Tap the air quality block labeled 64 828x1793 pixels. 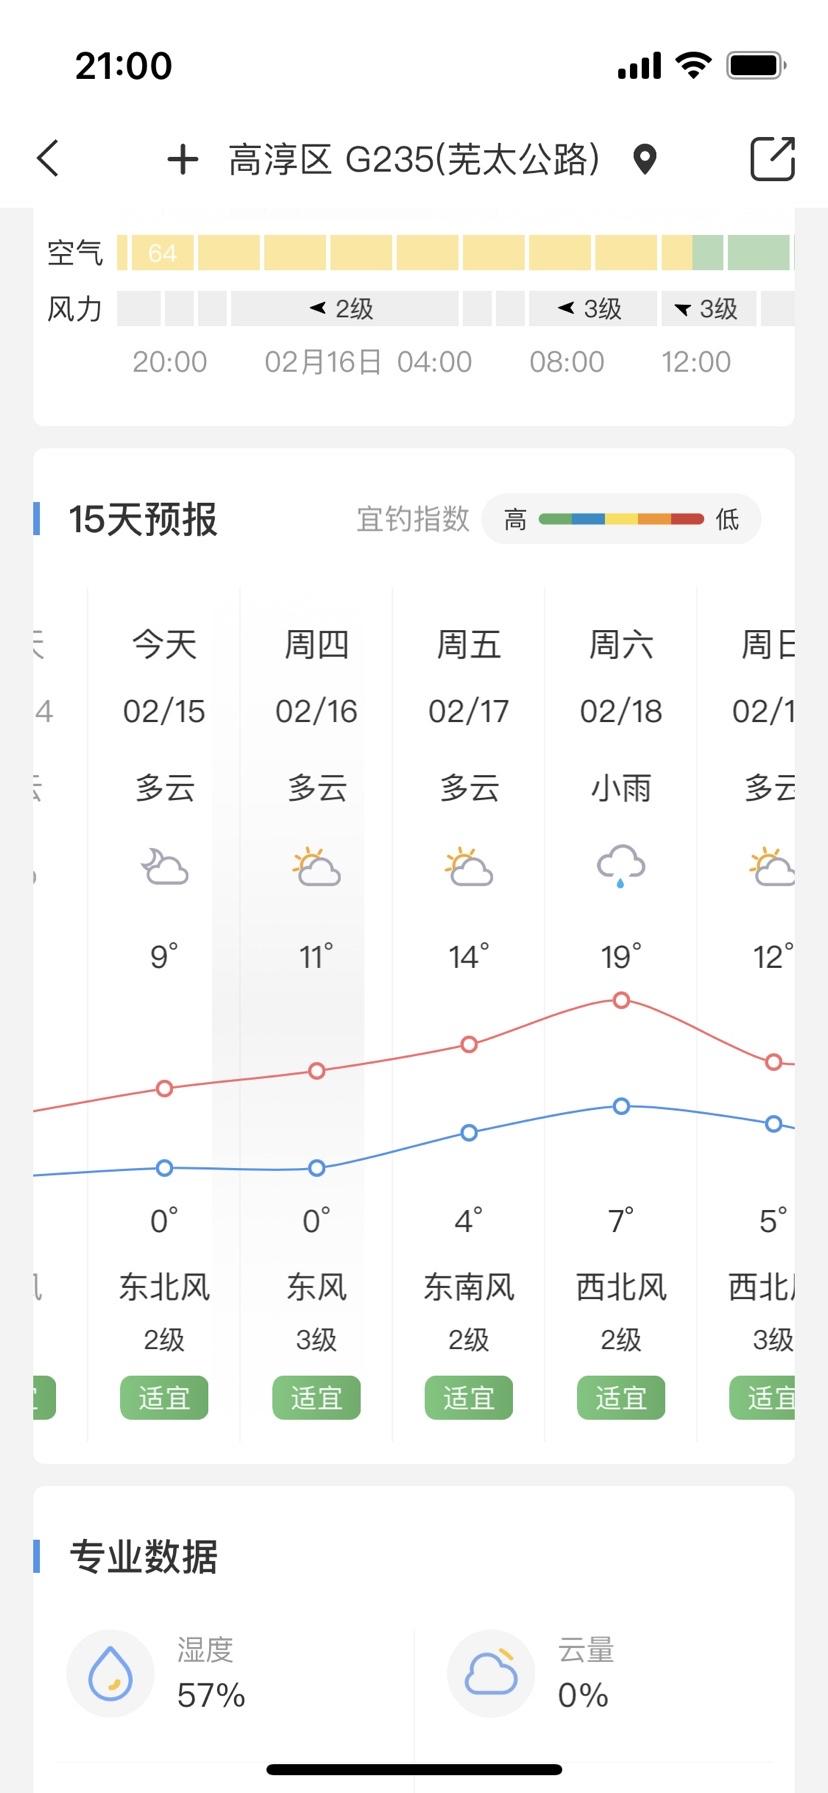[x=162, y=253]
